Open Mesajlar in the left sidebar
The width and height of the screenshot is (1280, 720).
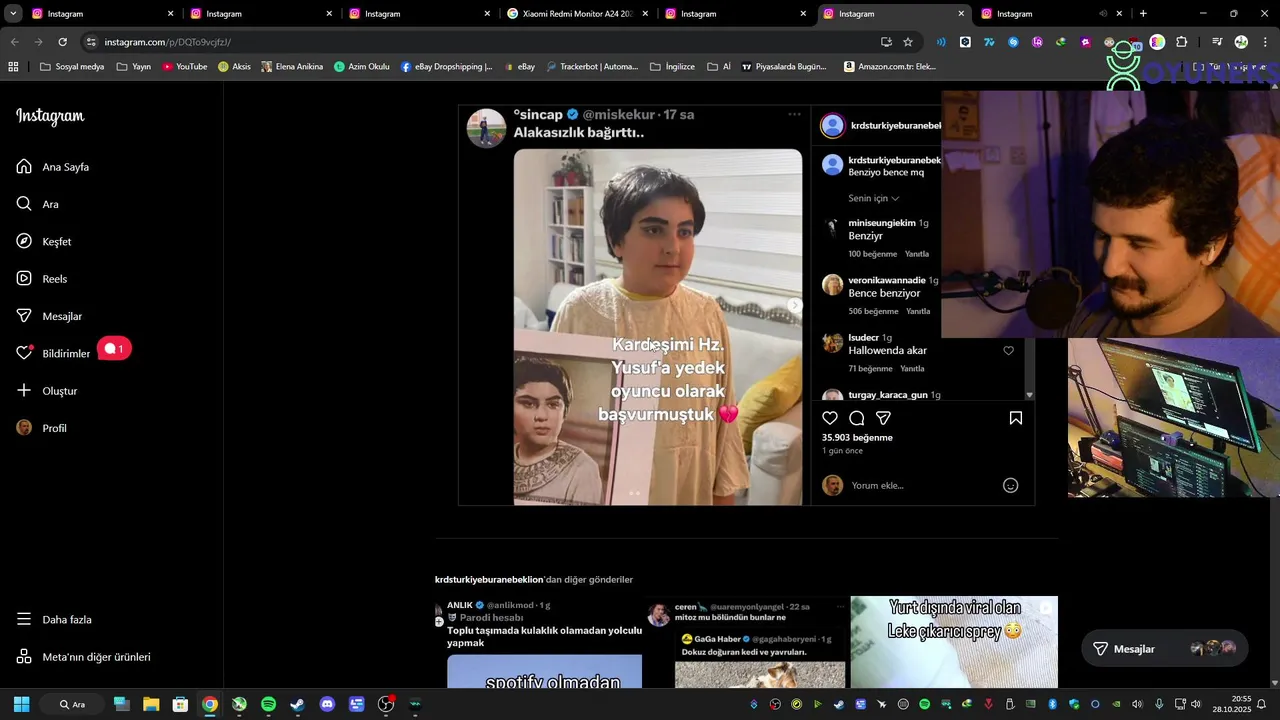pyautogui.click(x=49, y=316)
